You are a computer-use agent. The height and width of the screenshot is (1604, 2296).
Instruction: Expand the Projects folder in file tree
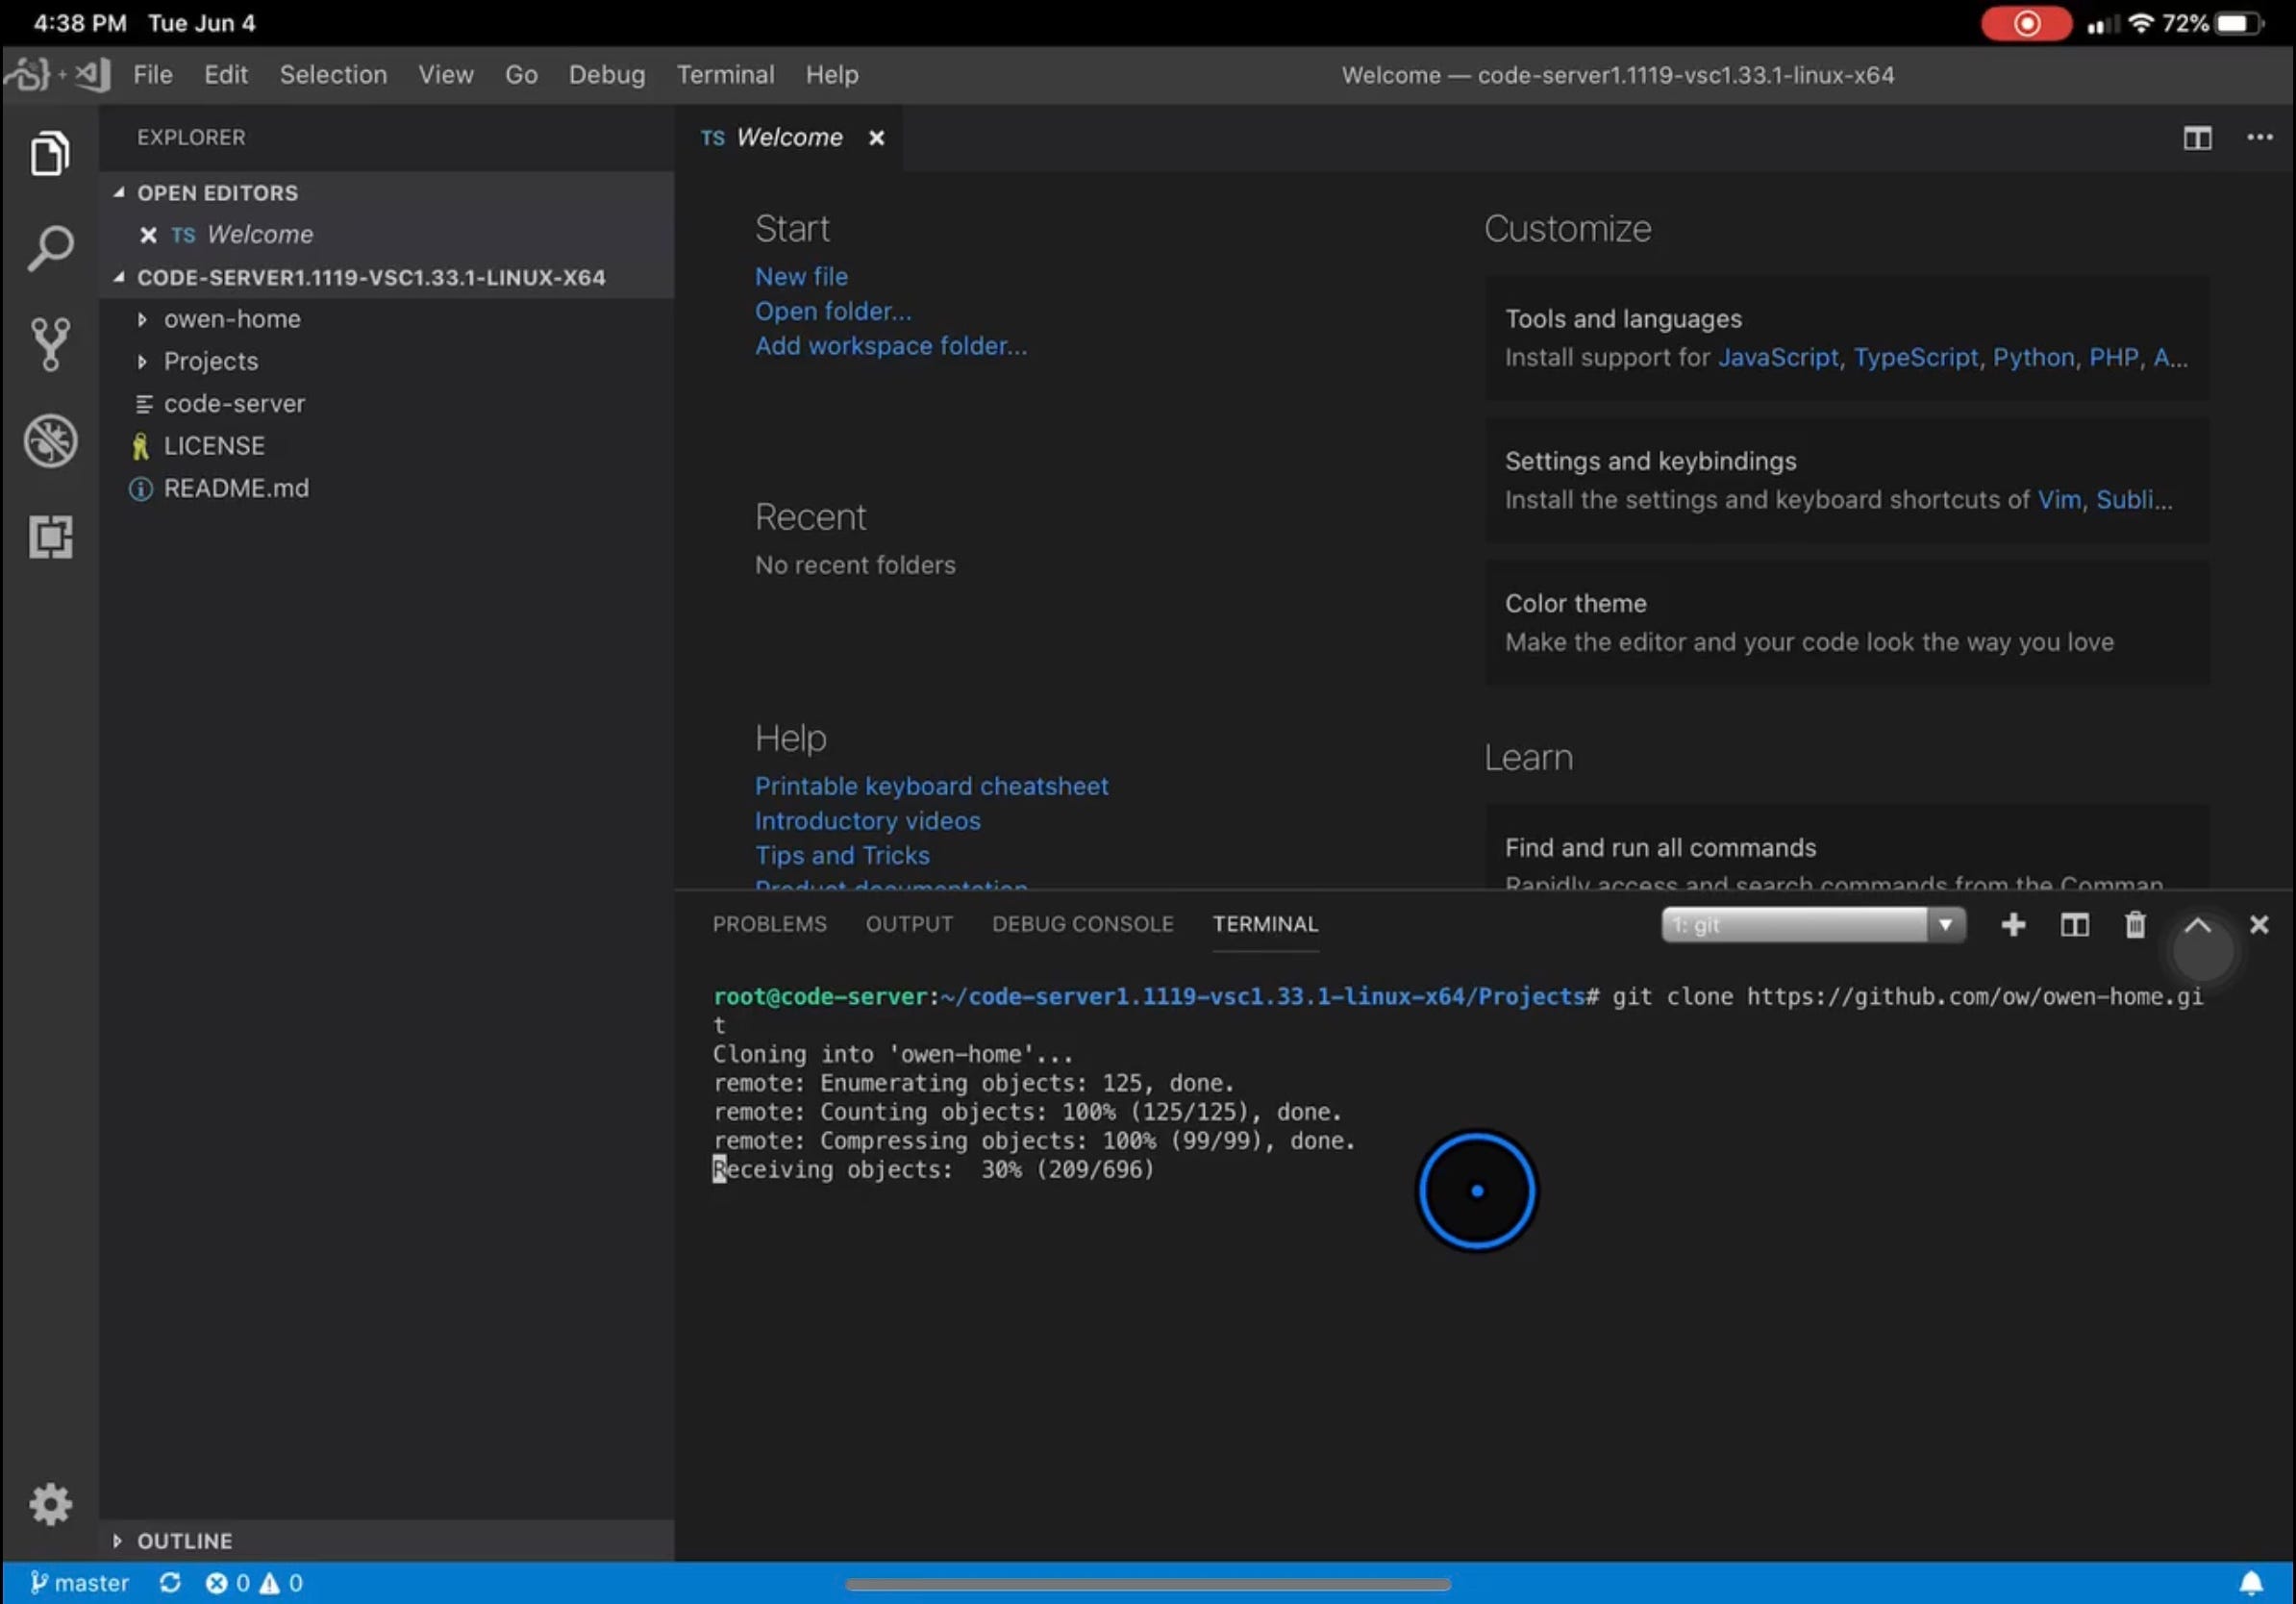tap(210, 360)
